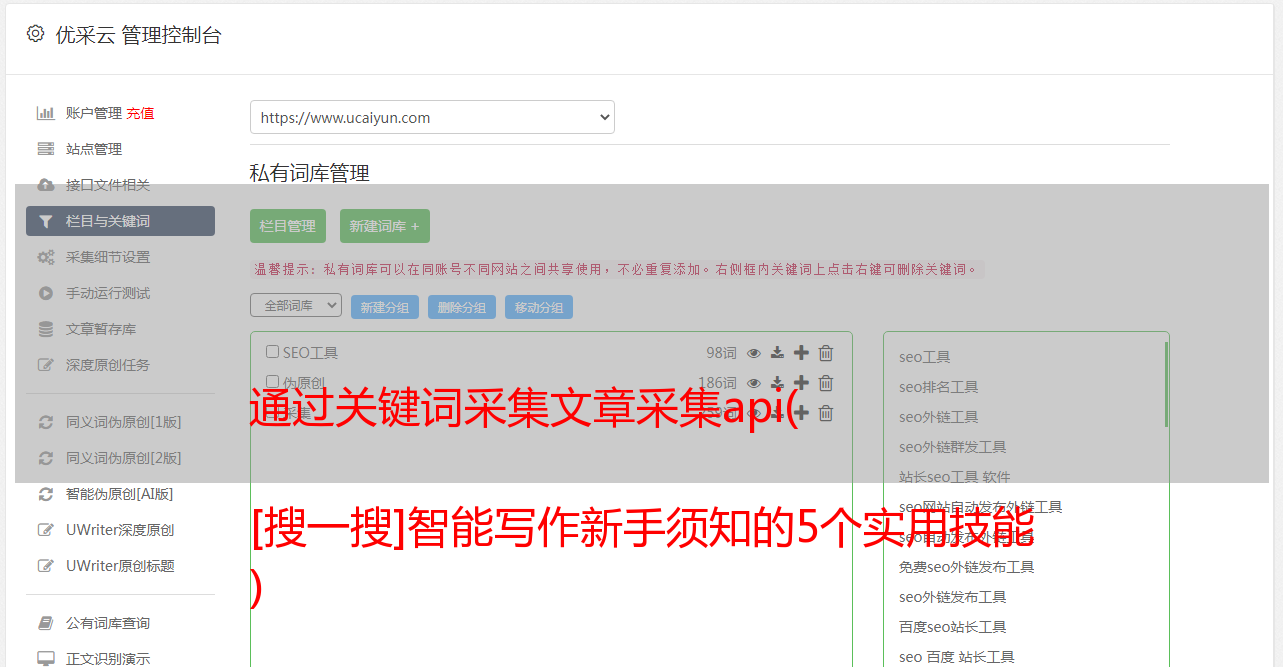The width and height of the screenshot is (1283, 667).
Task: Select keyword seo外链工具
Action: 939,417
